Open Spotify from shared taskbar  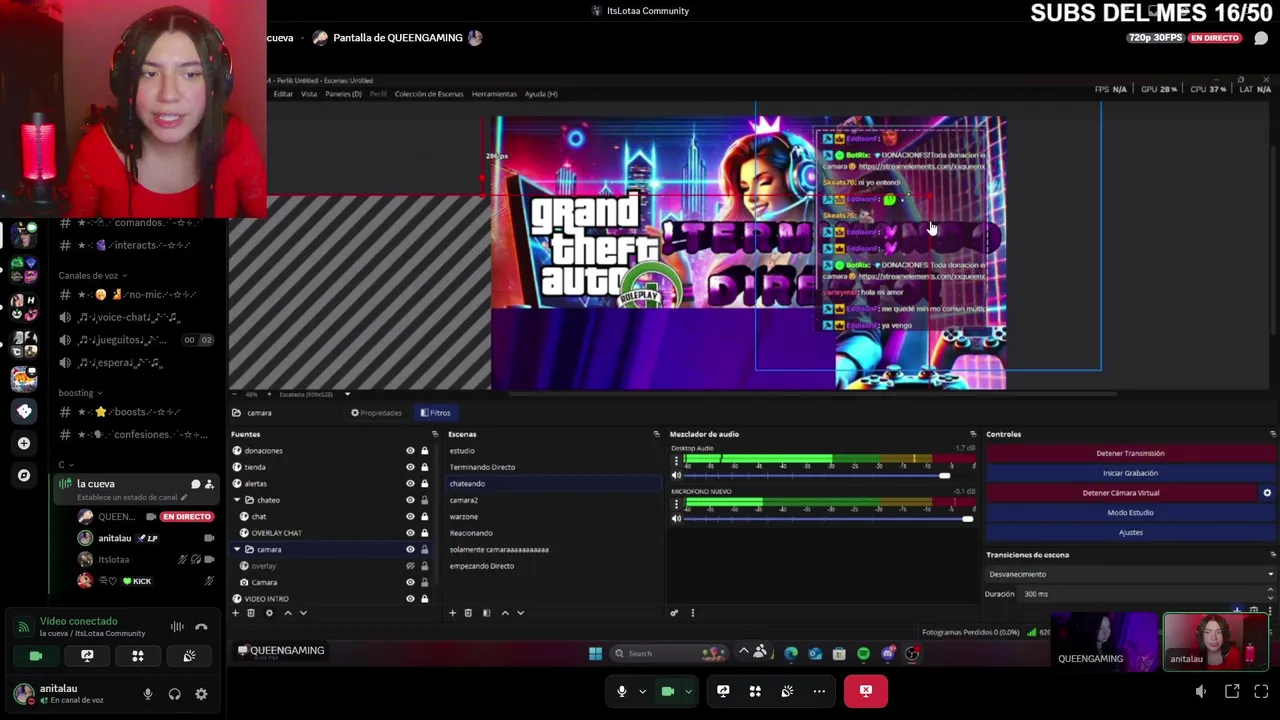click(x=863, y=654)
